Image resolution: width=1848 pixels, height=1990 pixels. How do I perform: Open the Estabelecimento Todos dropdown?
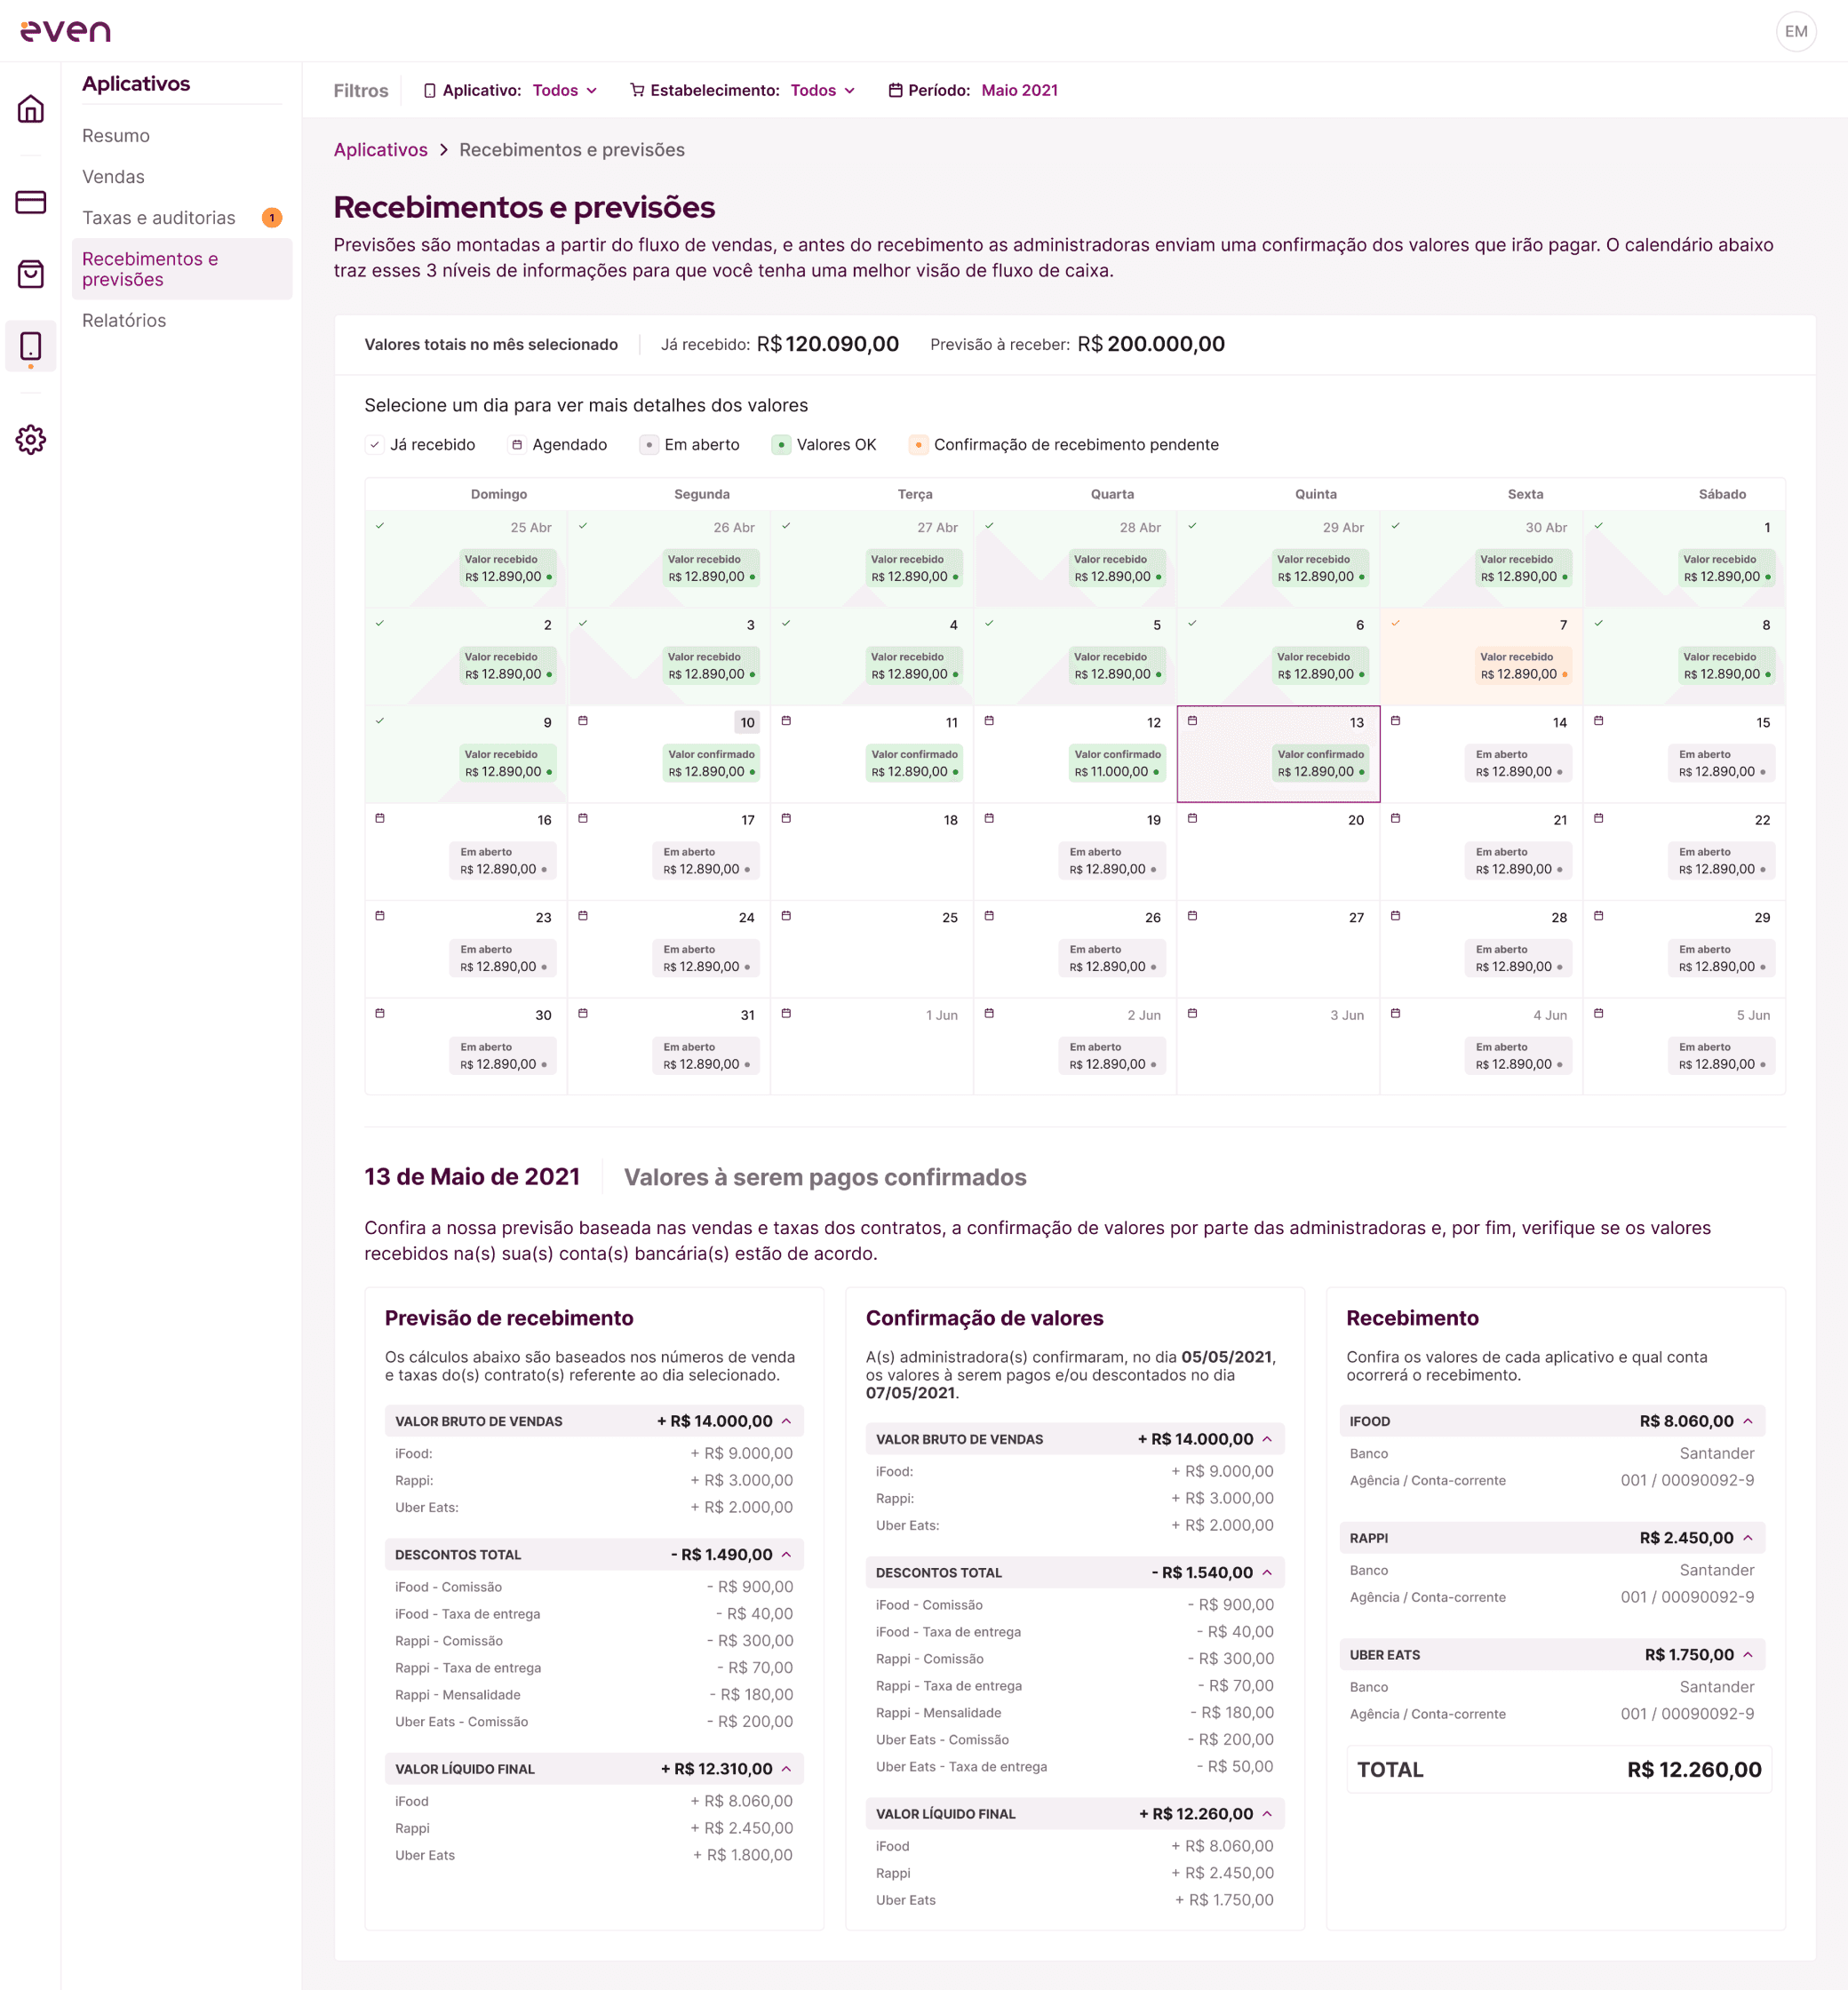(822, 90)
